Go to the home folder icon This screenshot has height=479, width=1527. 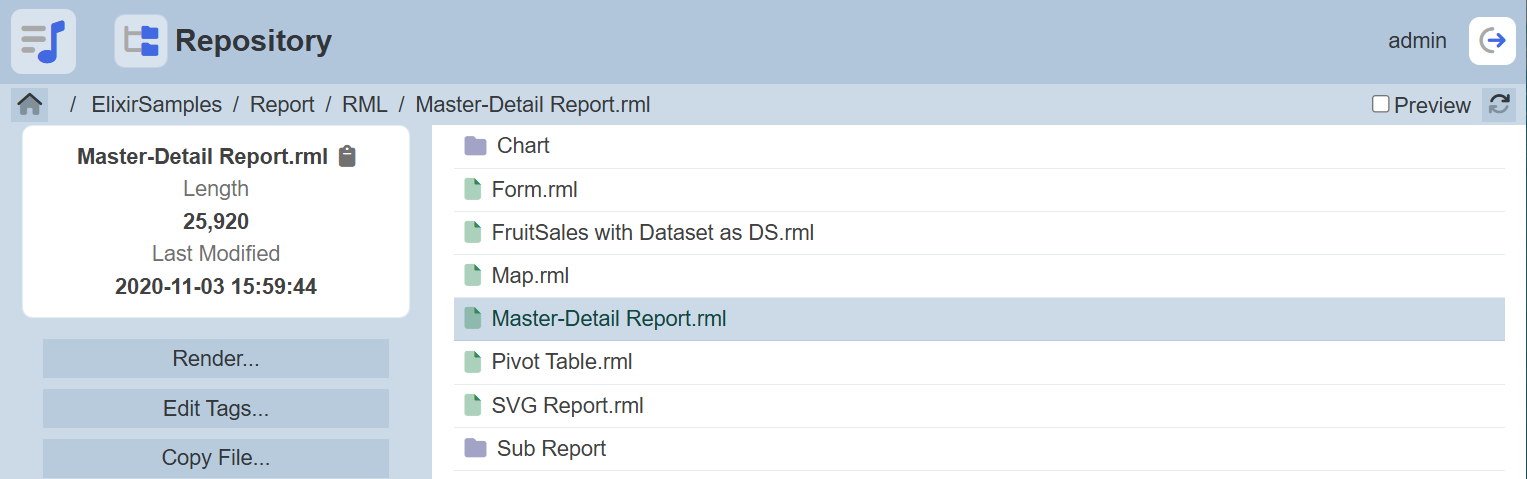29,104
